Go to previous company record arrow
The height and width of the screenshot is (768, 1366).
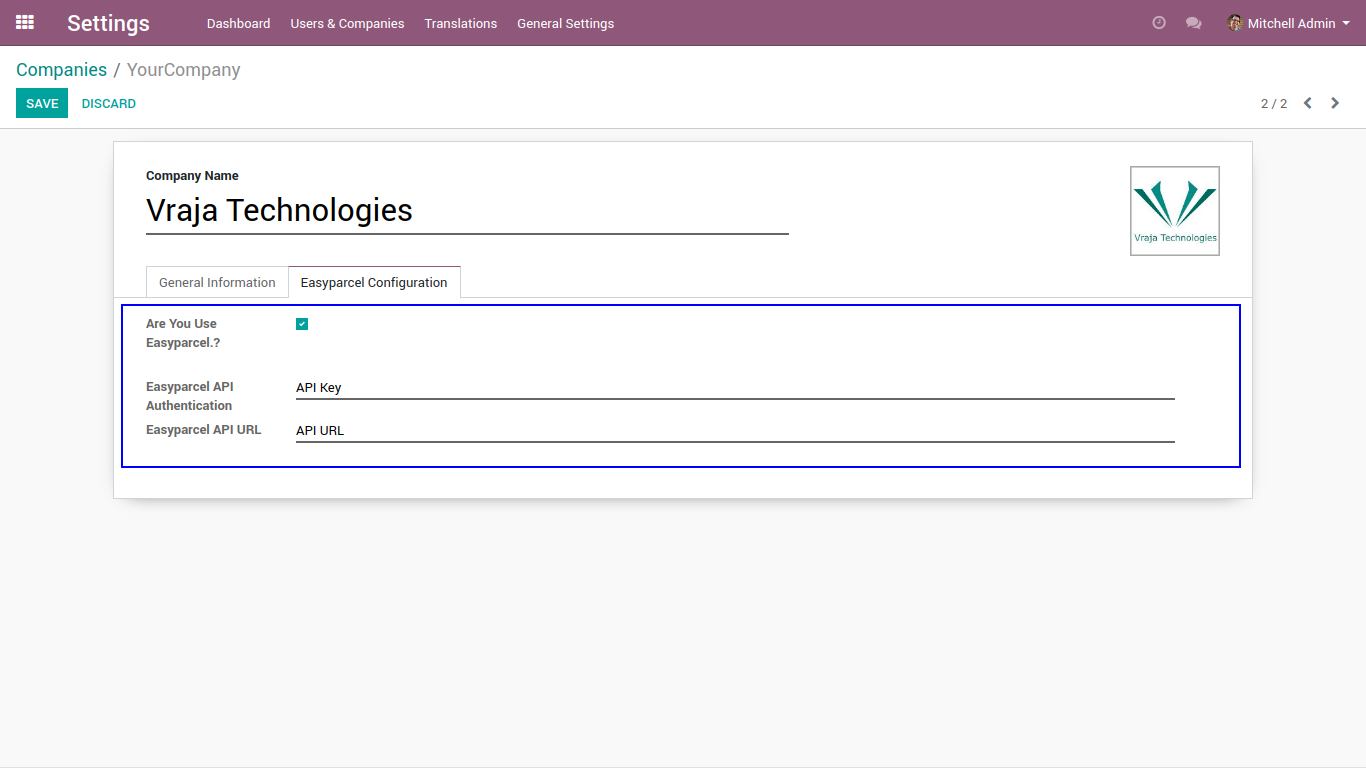(x=1307, y=103)
